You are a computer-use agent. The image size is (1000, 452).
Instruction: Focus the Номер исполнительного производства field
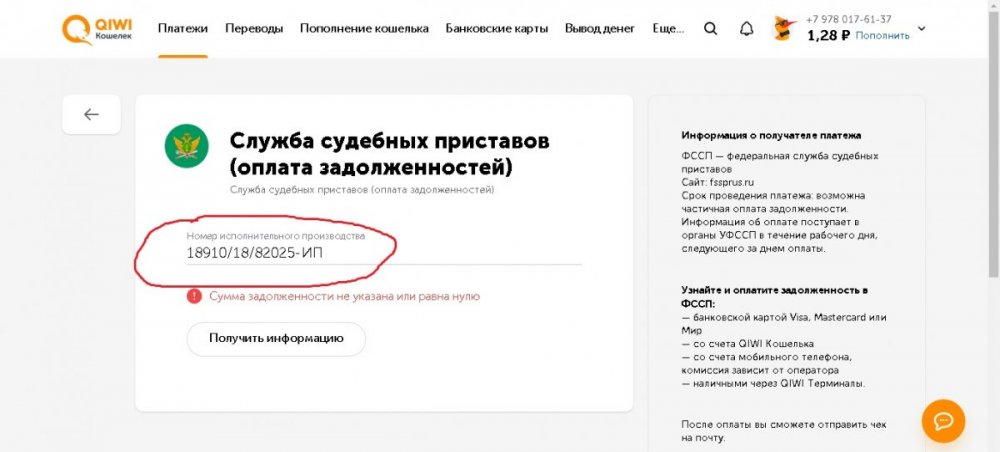tap(384, 253)
